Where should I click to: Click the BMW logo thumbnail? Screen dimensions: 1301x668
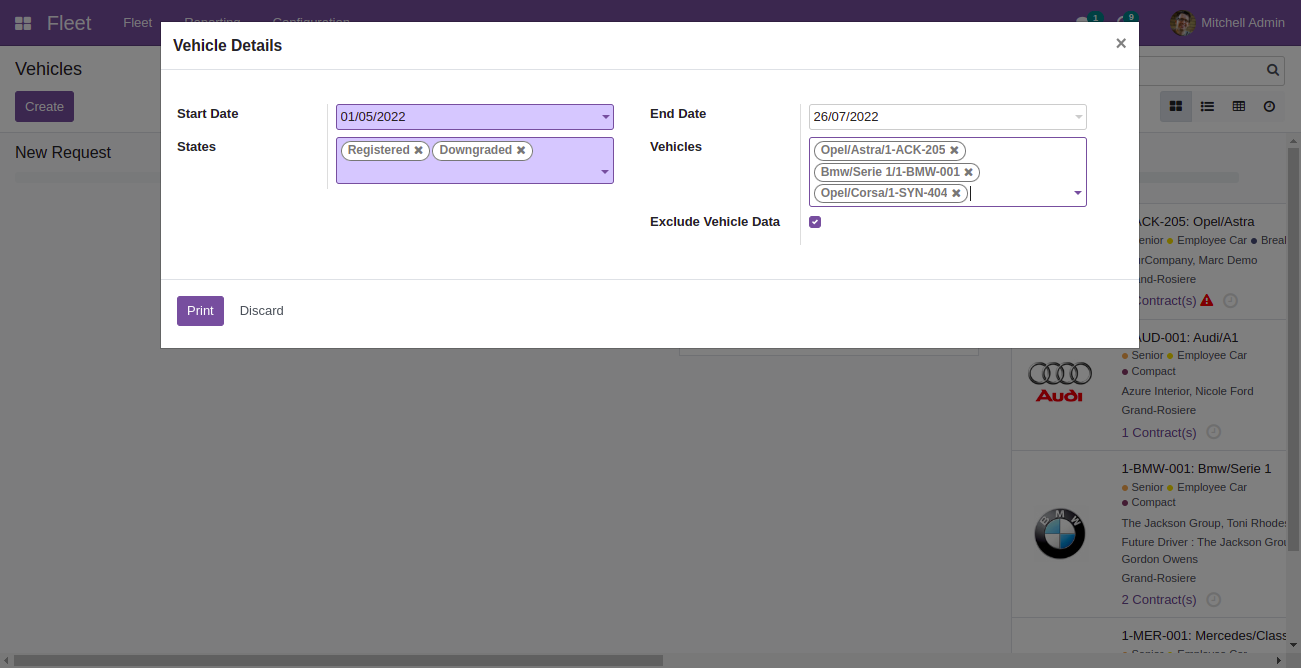[x=1060, y=533]
